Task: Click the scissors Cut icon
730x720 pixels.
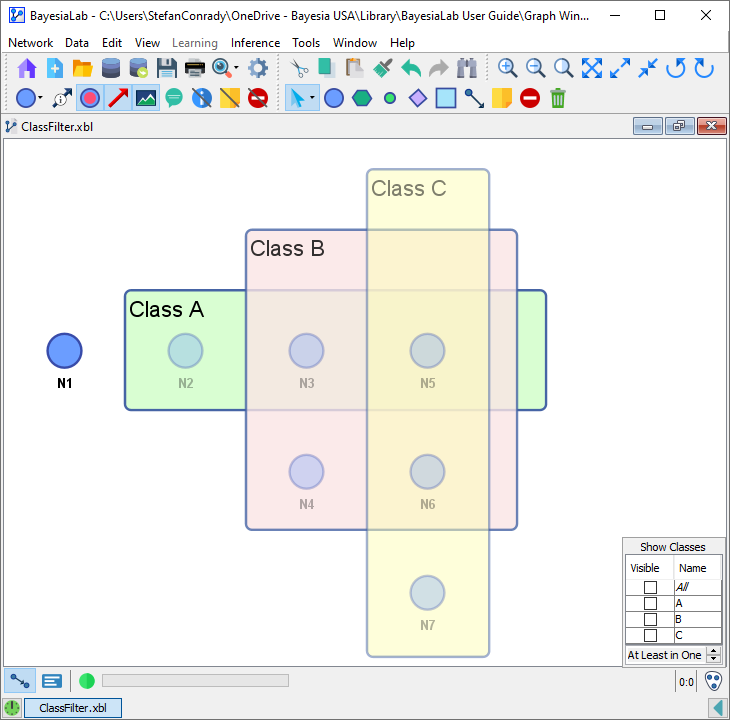Action: pos(298,68)
